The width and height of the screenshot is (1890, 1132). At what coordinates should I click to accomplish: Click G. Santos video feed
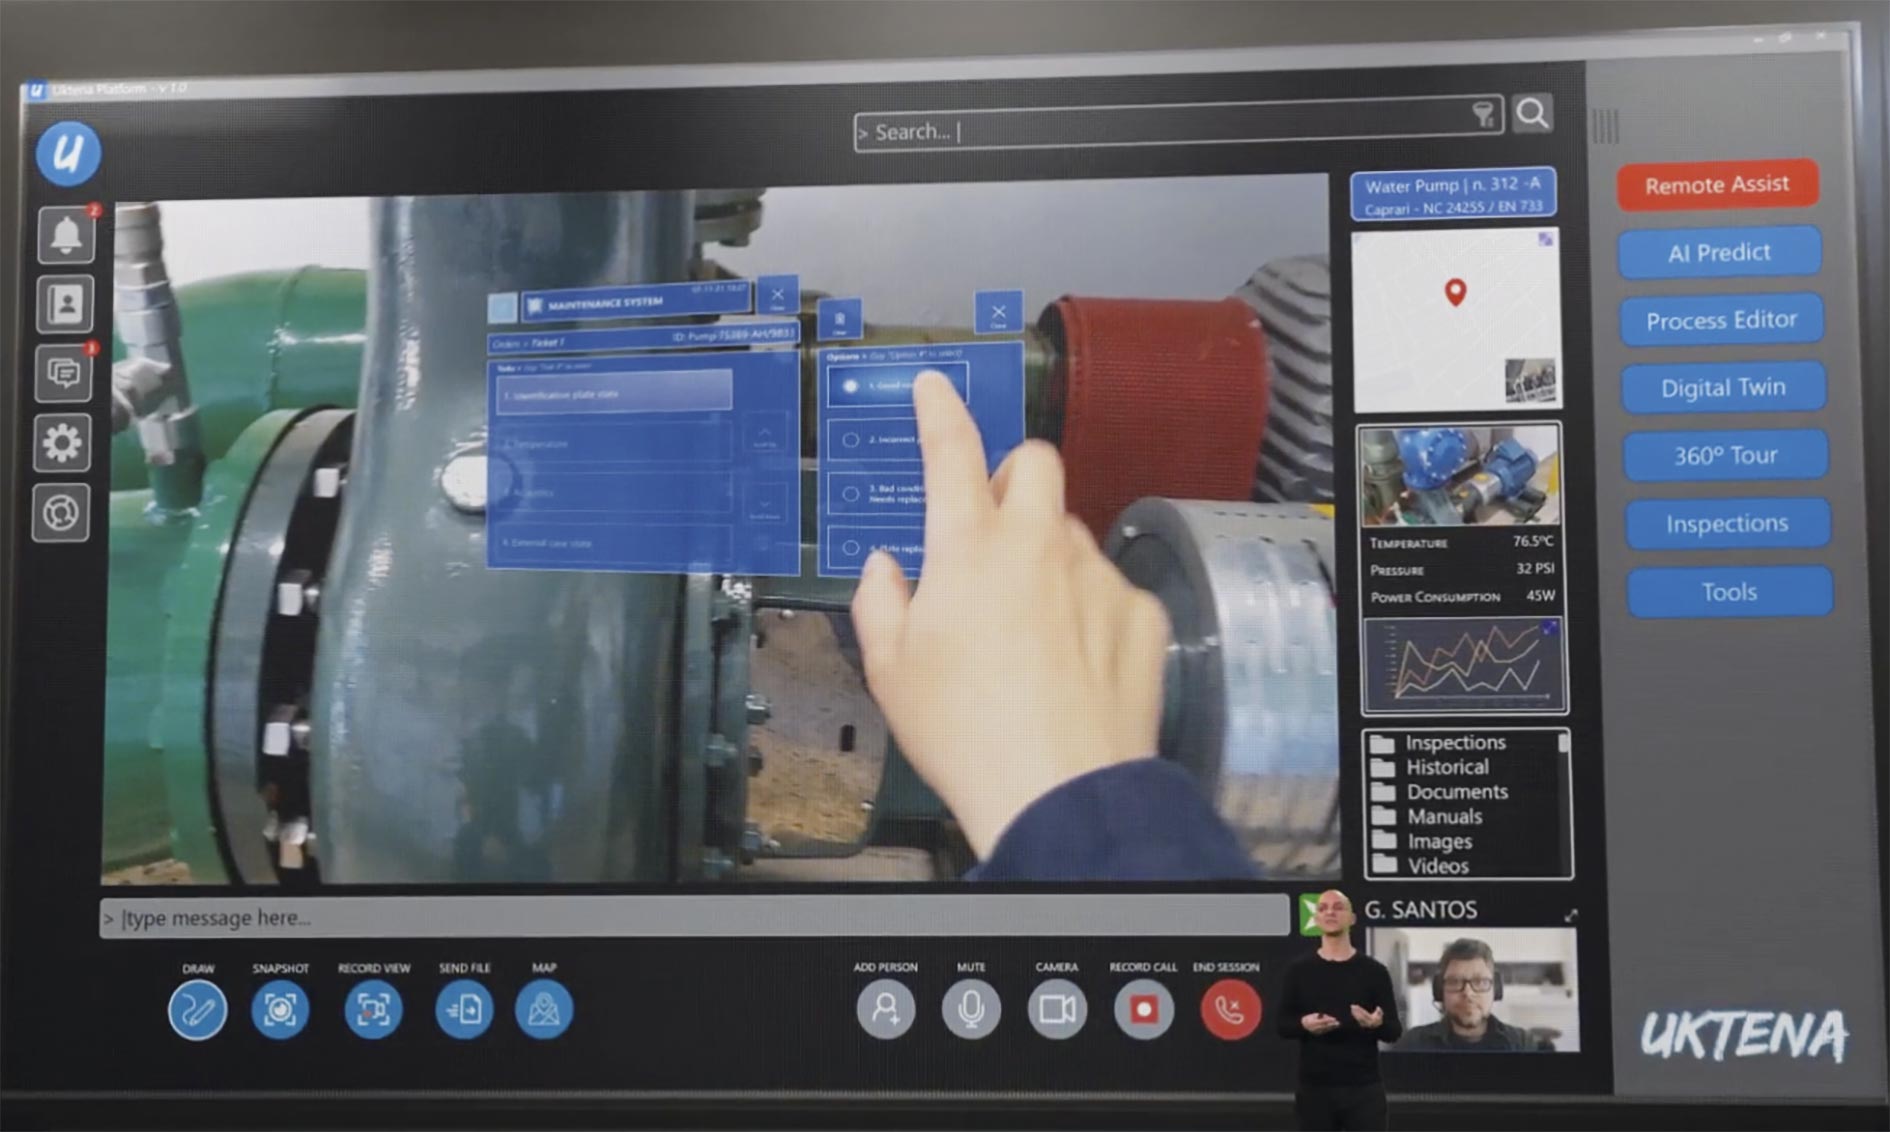1472,989
